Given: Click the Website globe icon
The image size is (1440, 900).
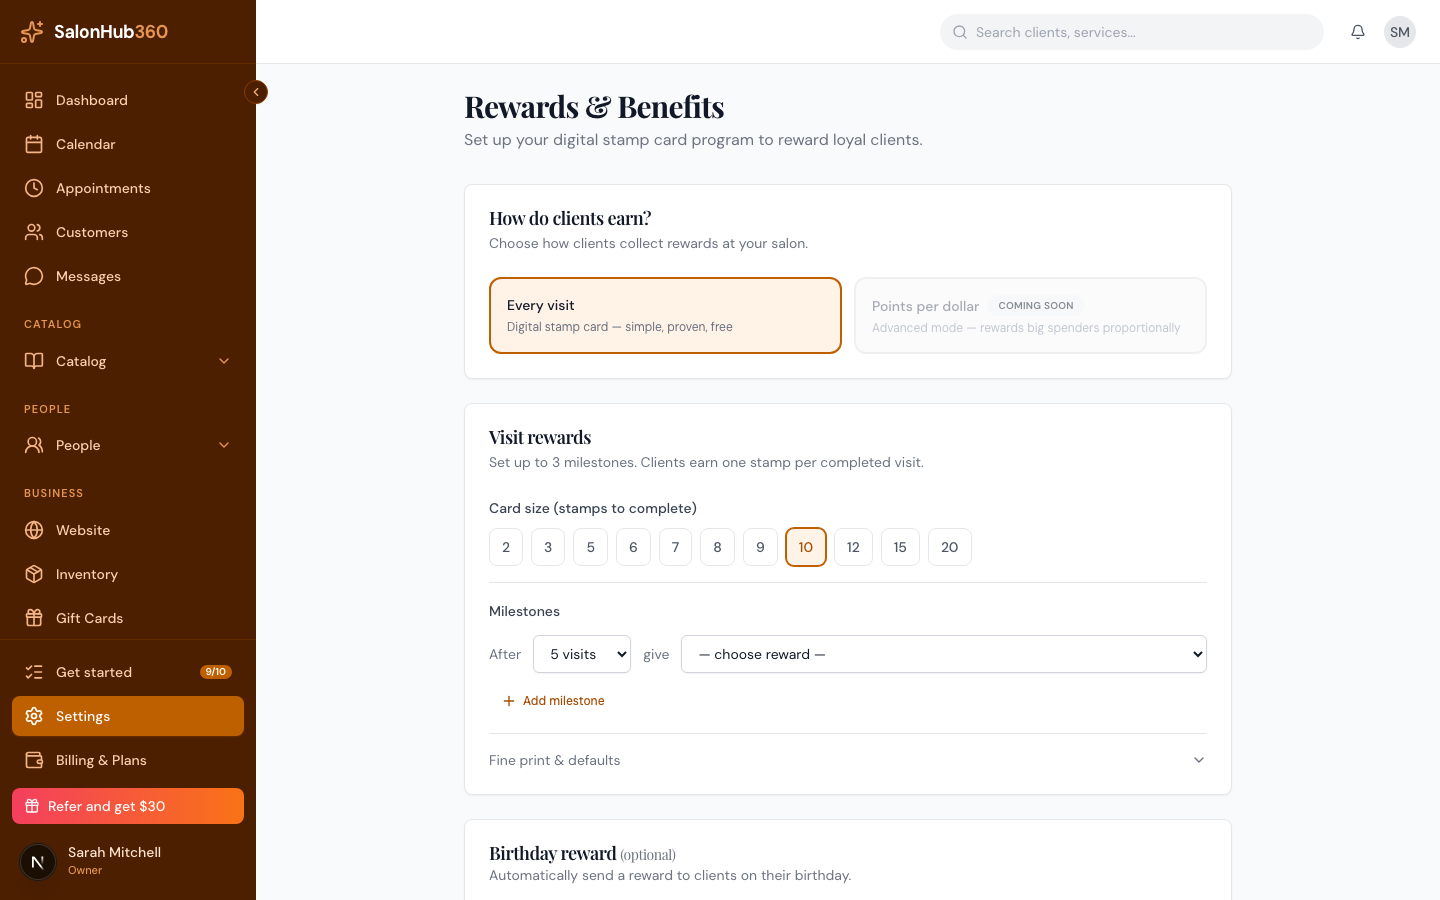Looking at the screenshot, I should 34,530.
